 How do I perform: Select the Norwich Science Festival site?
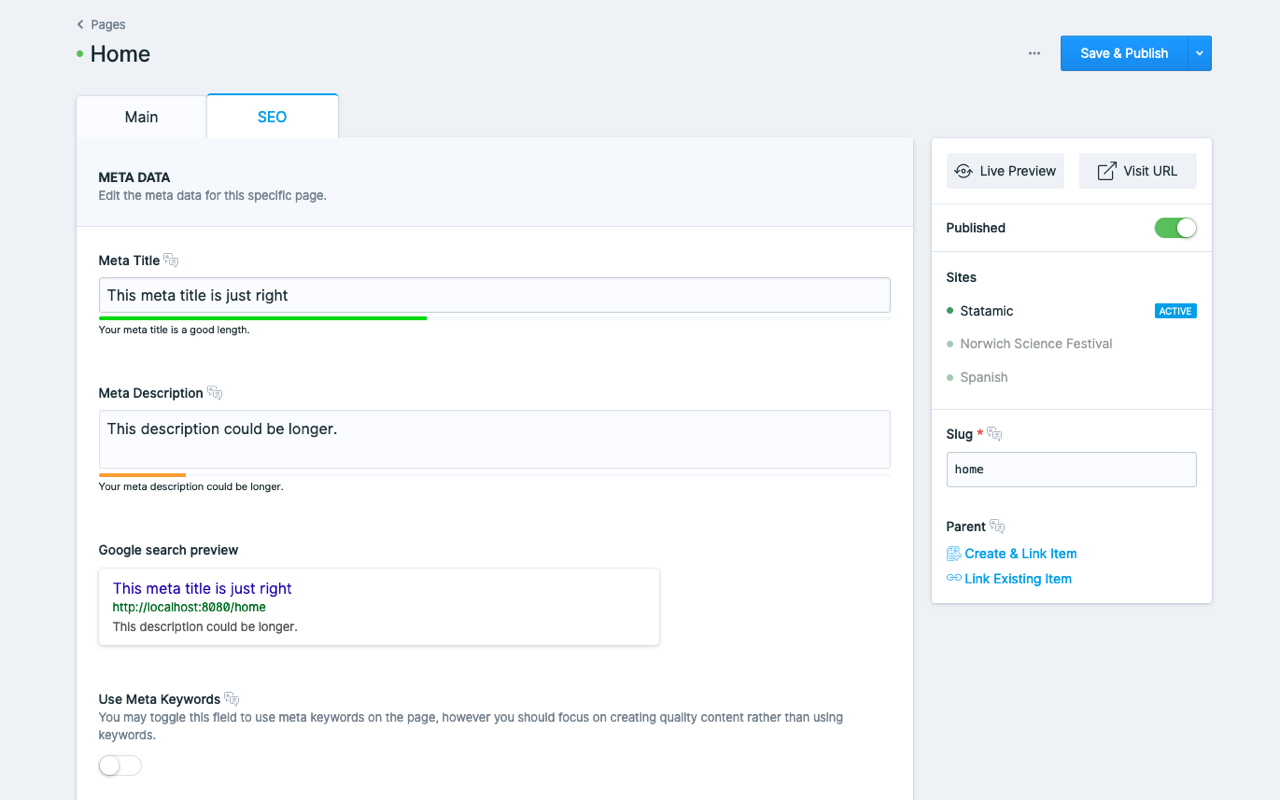[1036, 344]
